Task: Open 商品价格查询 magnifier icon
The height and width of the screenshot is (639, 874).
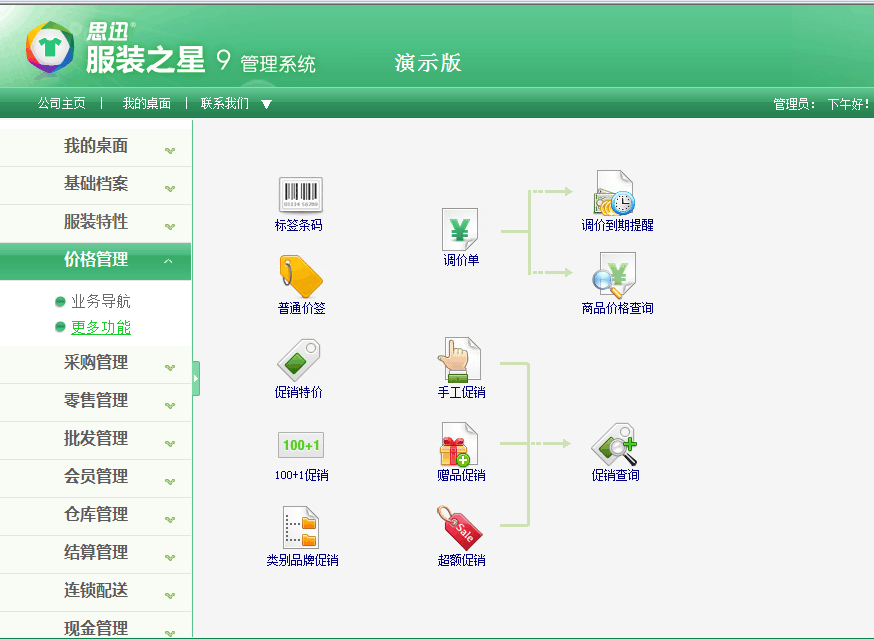Action: coord(615,275)
